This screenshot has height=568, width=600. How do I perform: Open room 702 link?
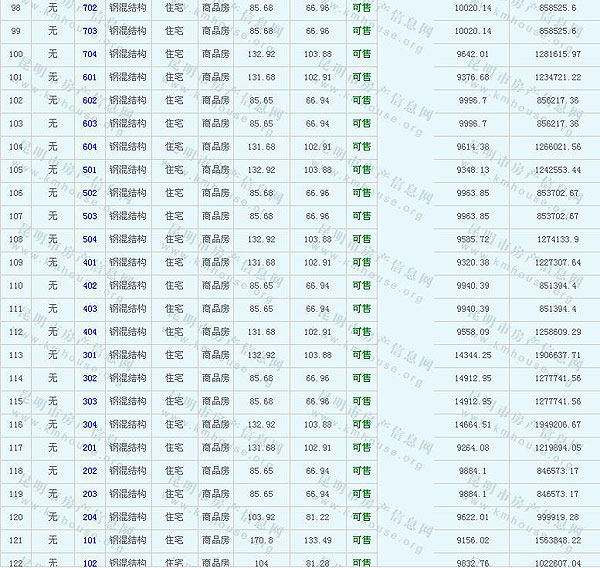pyautogui.click(x=90, y=8)
